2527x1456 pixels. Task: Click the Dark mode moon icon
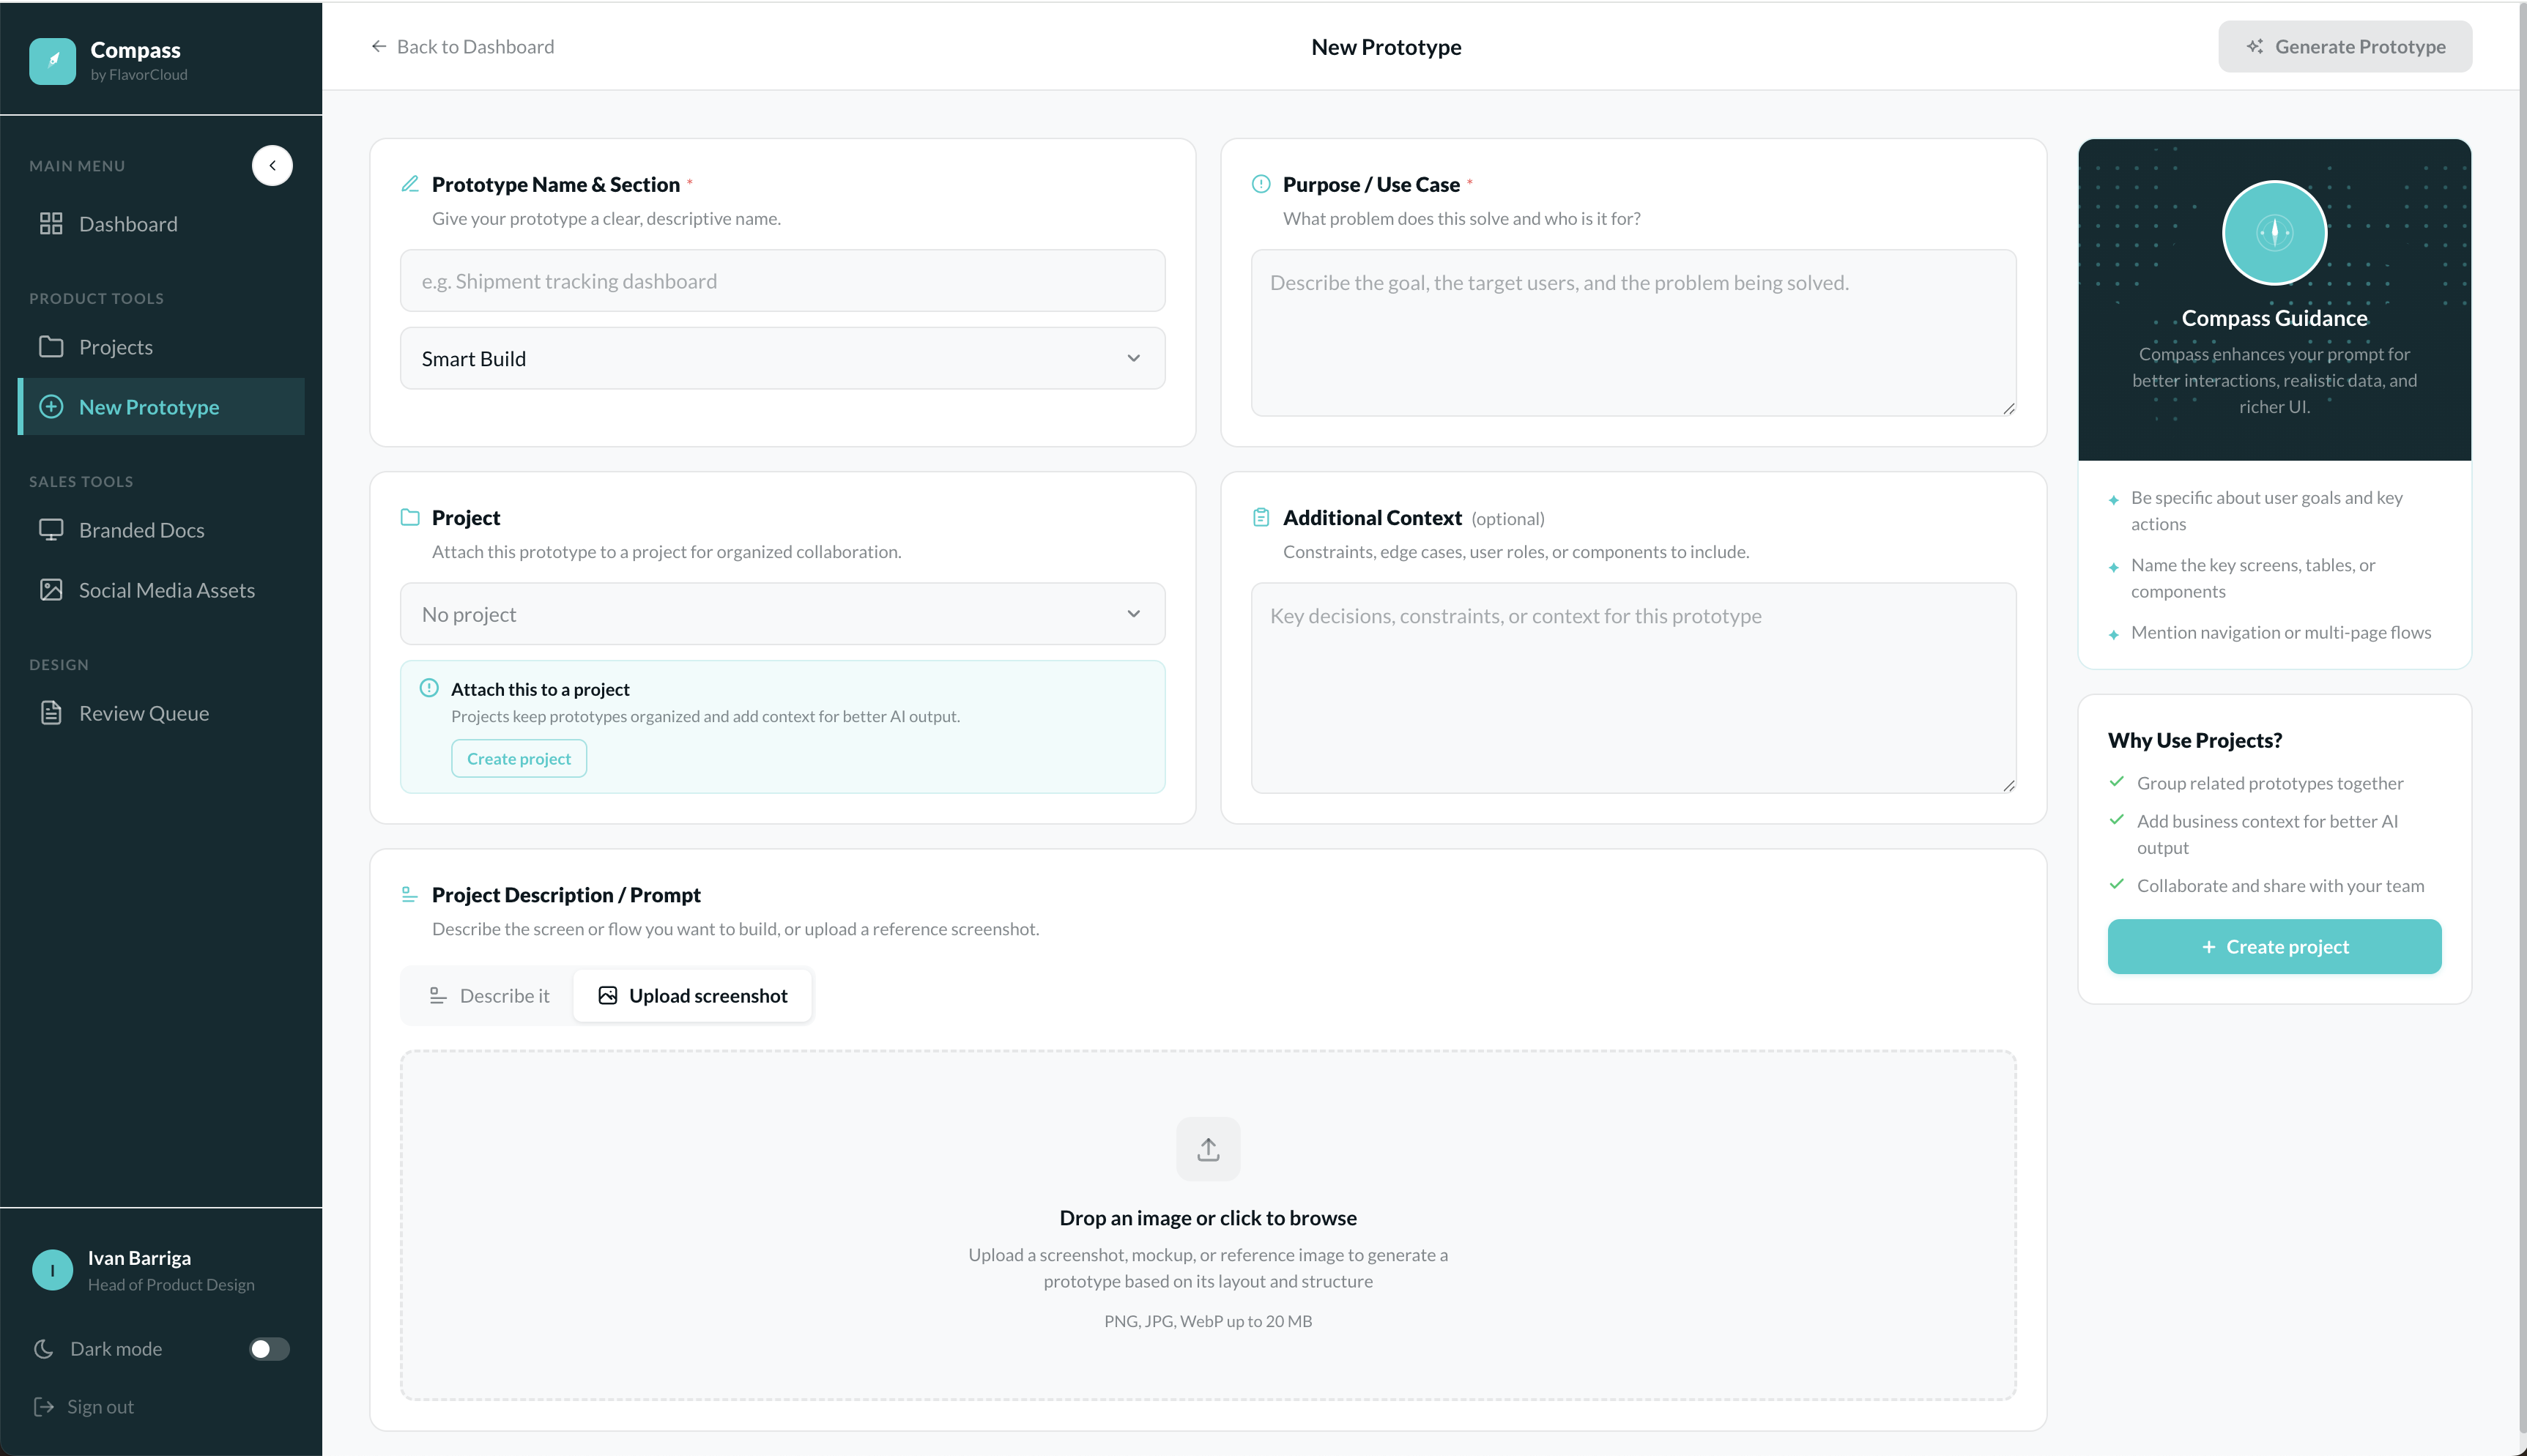coord(44,1349)
